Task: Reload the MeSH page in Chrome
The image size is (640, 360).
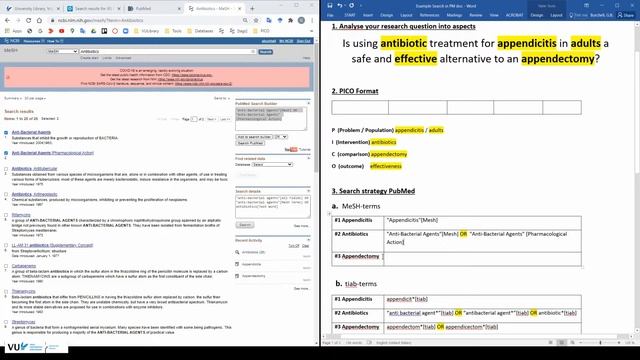Action: click(28, 20)
